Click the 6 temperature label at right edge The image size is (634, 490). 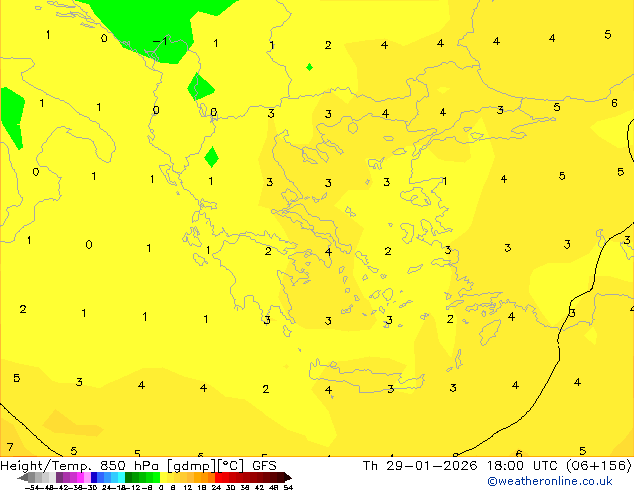point(614,103)
